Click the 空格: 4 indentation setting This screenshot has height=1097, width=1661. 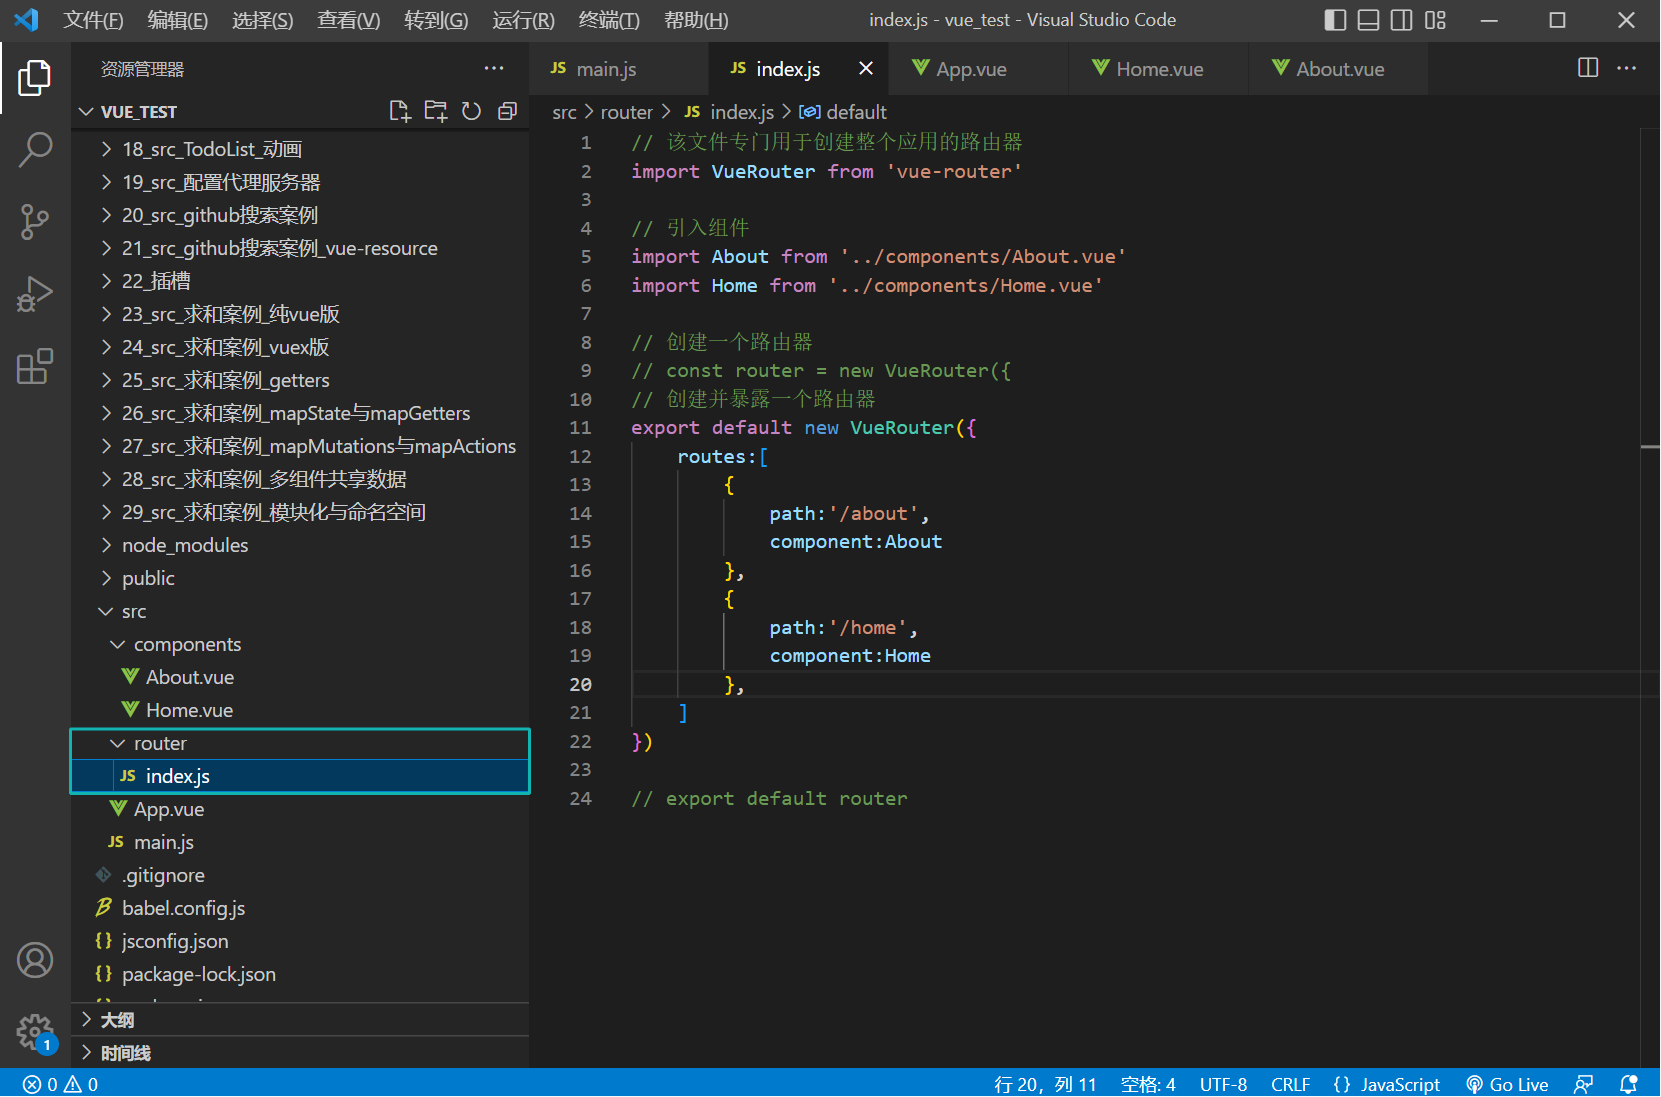[1148, 1084]
